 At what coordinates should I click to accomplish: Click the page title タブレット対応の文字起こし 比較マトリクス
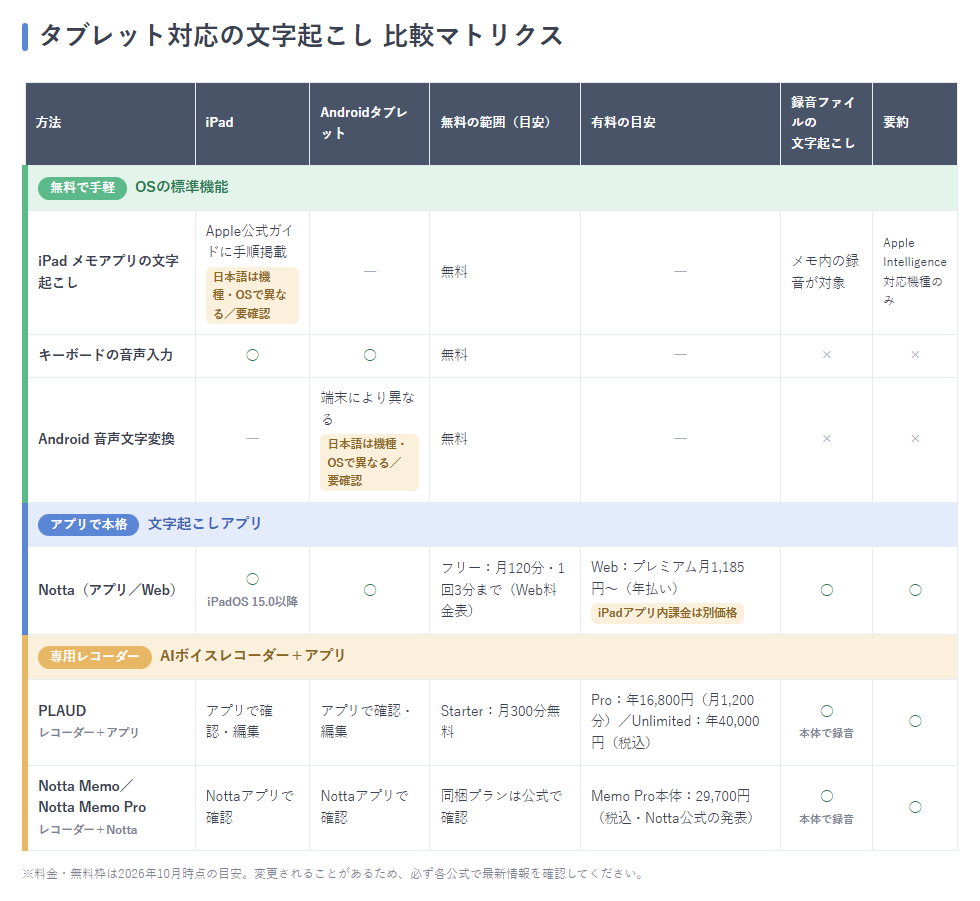coord(301,36)
